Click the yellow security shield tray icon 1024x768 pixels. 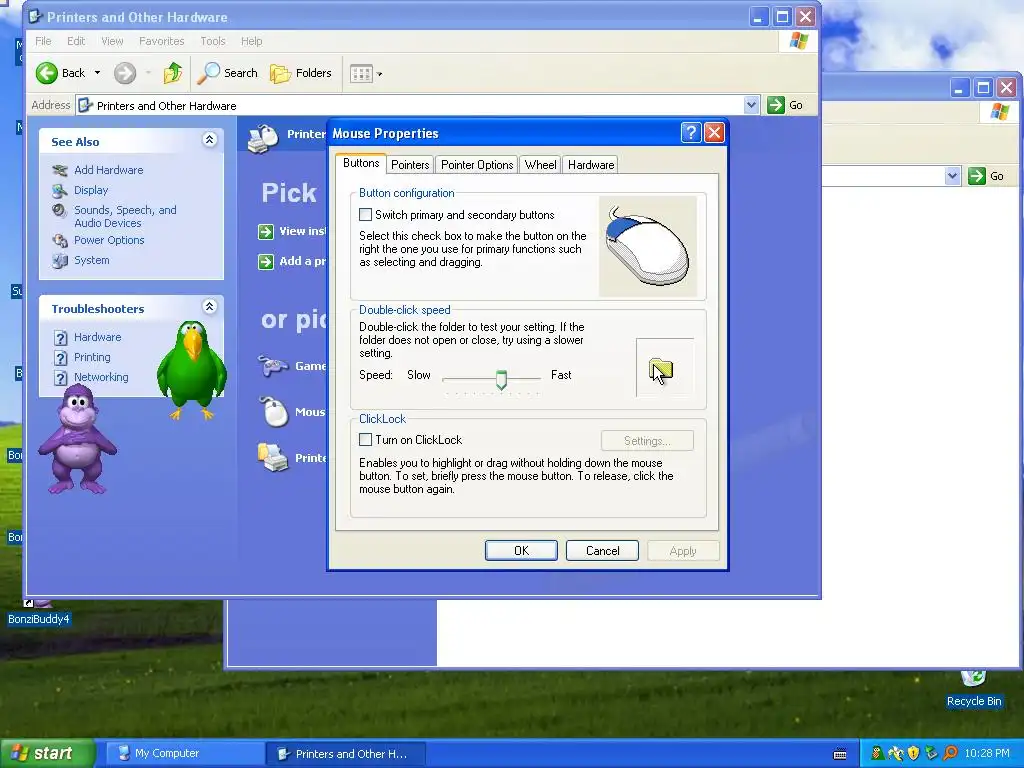[914, 754]
